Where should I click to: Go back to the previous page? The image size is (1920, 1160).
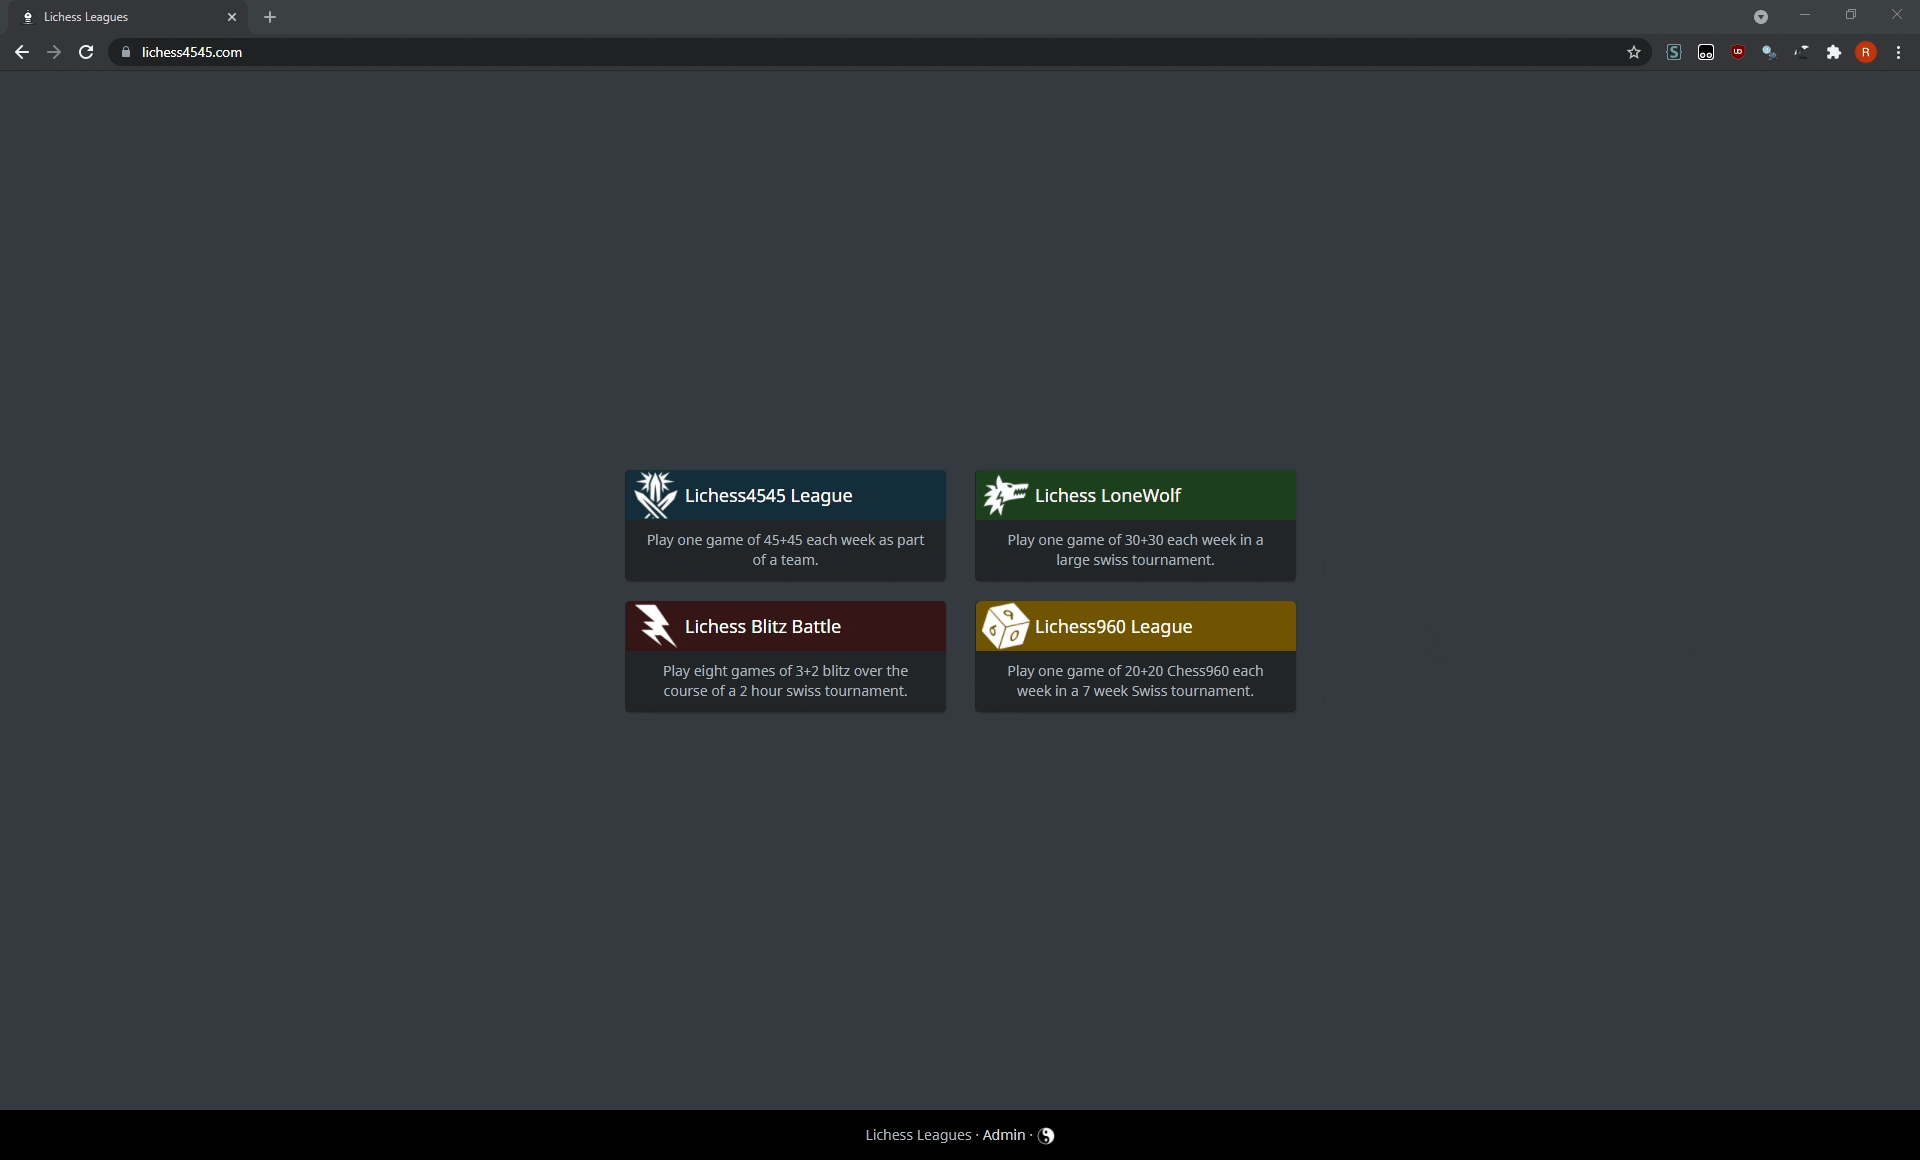click(x=22, y=52)
